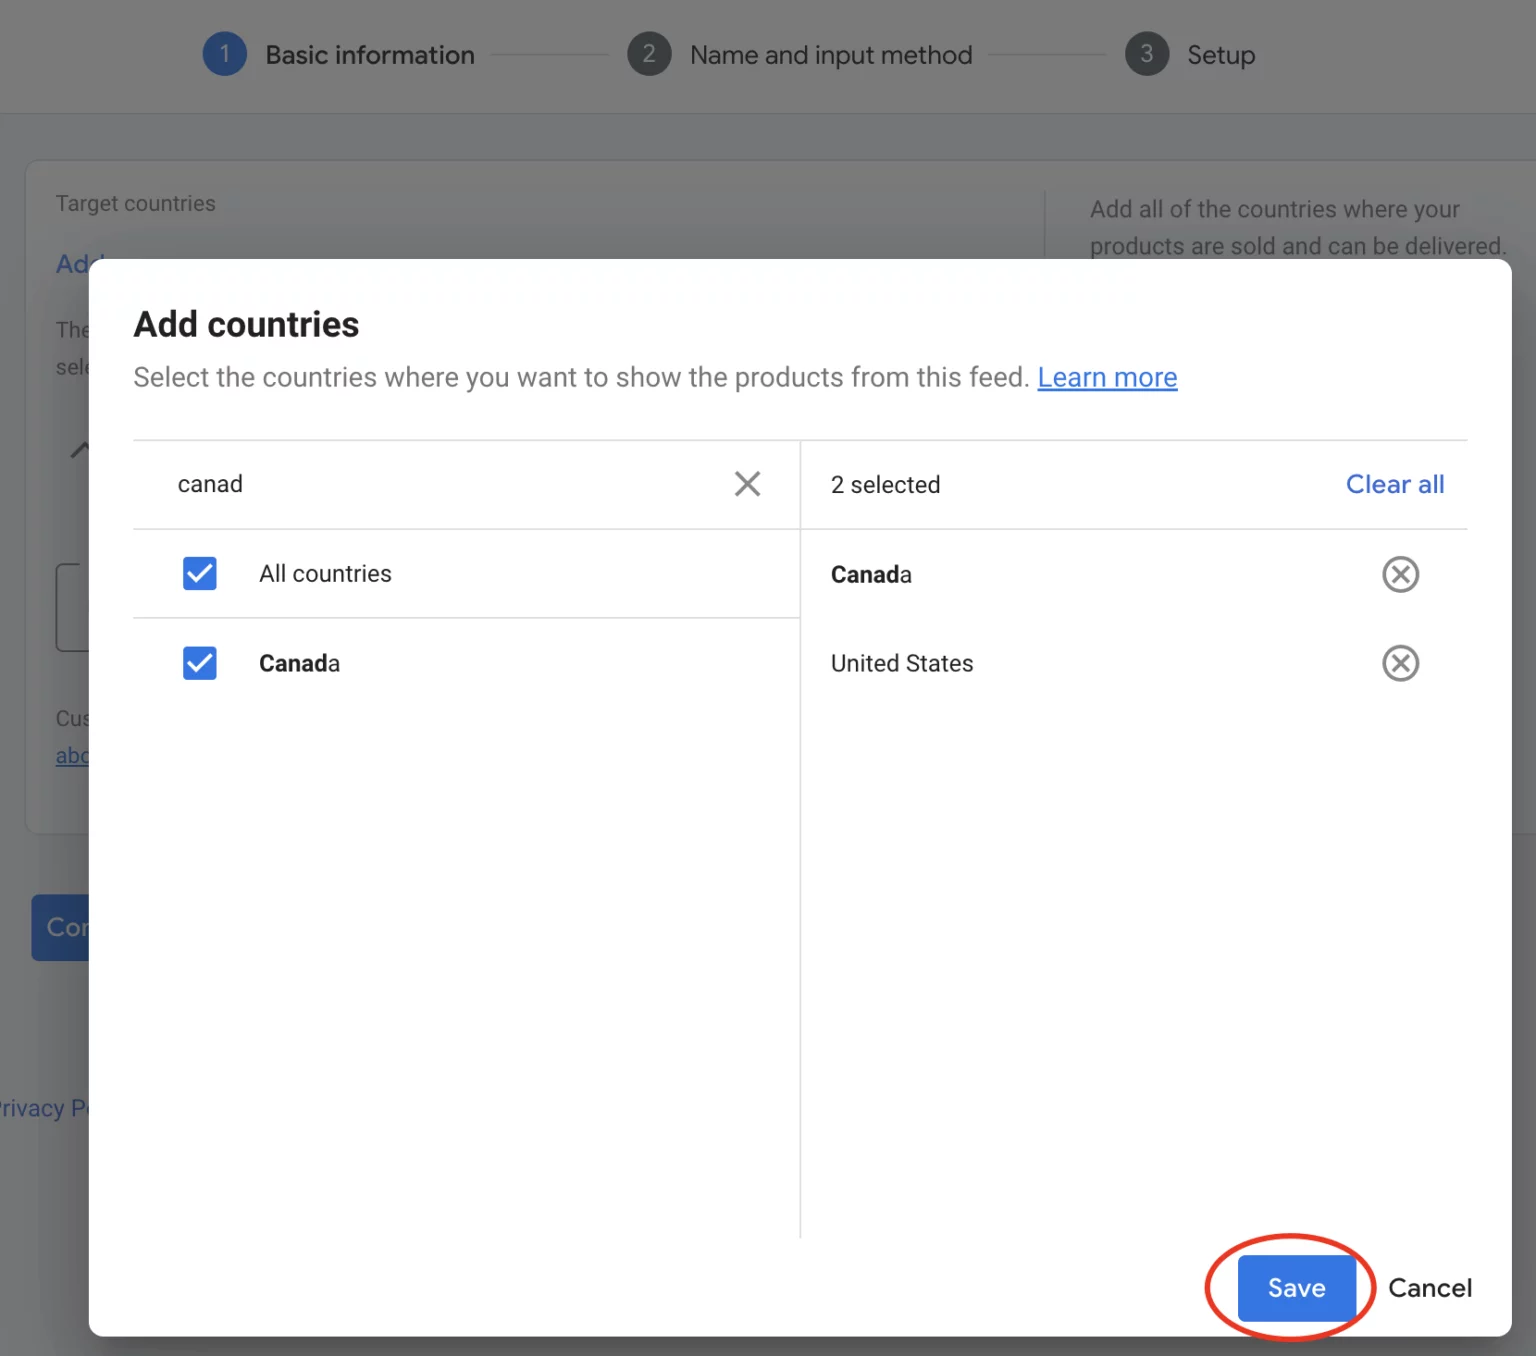Clear the search text using the X icon
Image resolution: width=1536 pixels, height=1356 pixels.
click(747, 484)
